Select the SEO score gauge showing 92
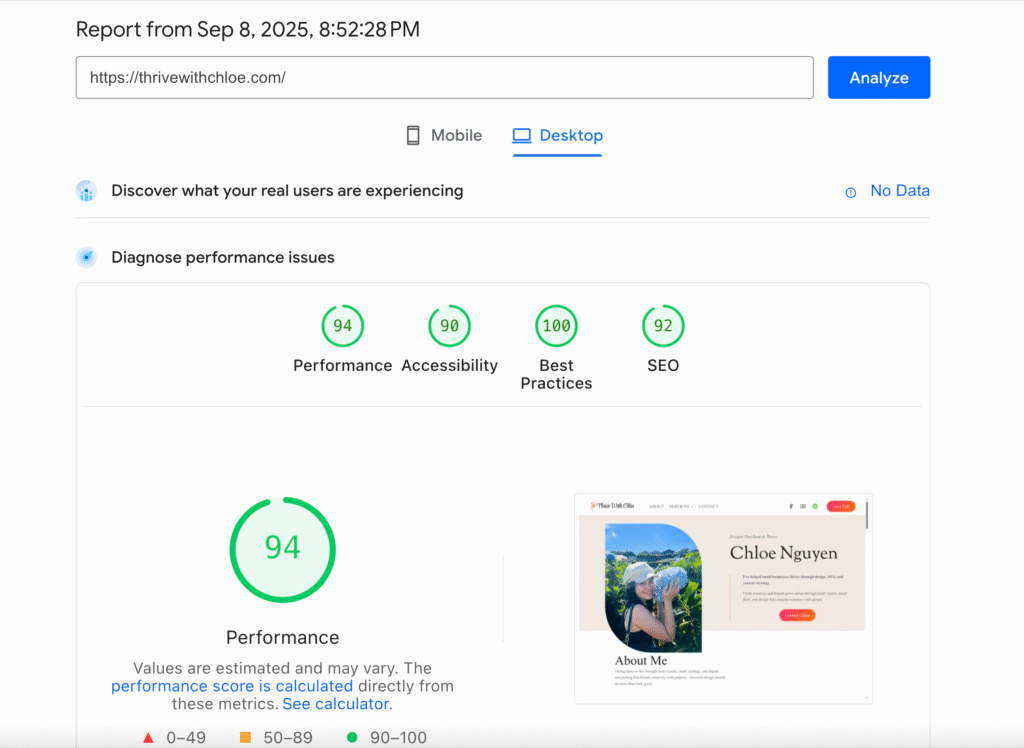 tap(663, 326)
